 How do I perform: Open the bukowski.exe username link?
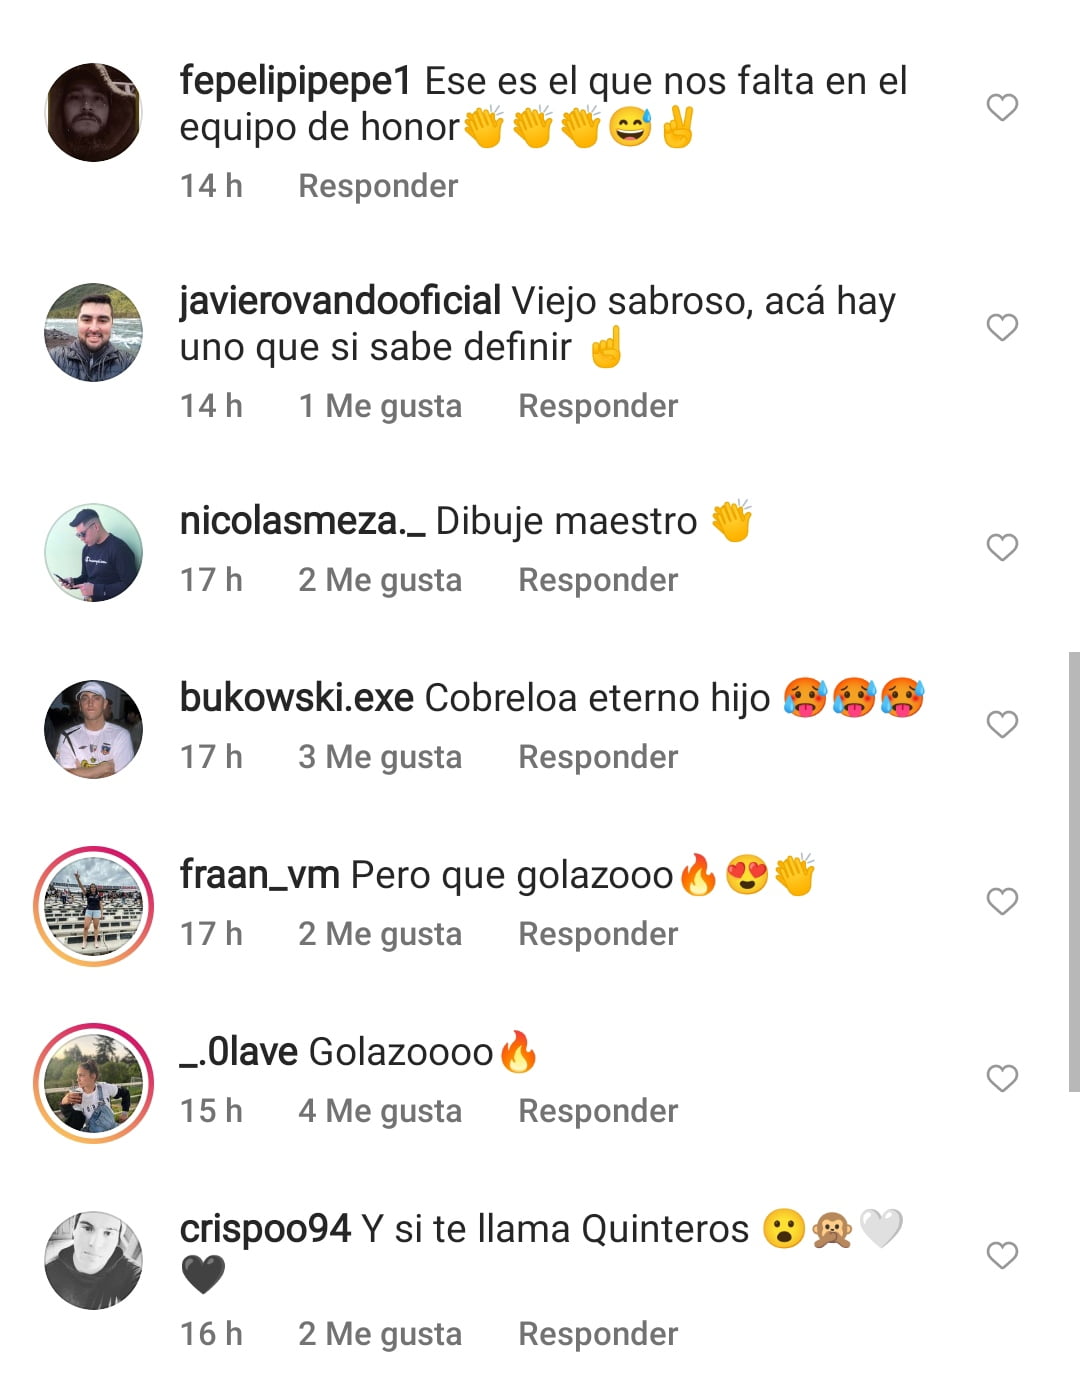[x=297, y=698]
